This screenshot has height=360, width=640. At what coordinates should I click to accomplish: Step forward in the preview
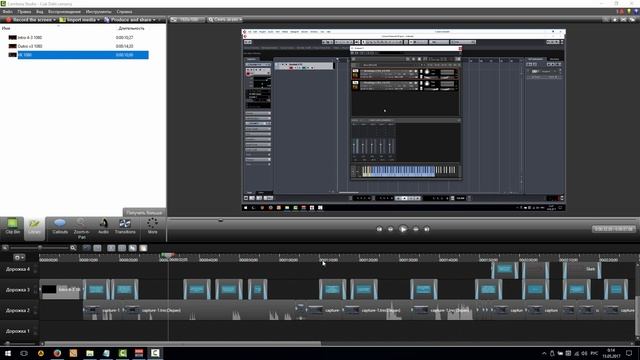coord(416,229)
